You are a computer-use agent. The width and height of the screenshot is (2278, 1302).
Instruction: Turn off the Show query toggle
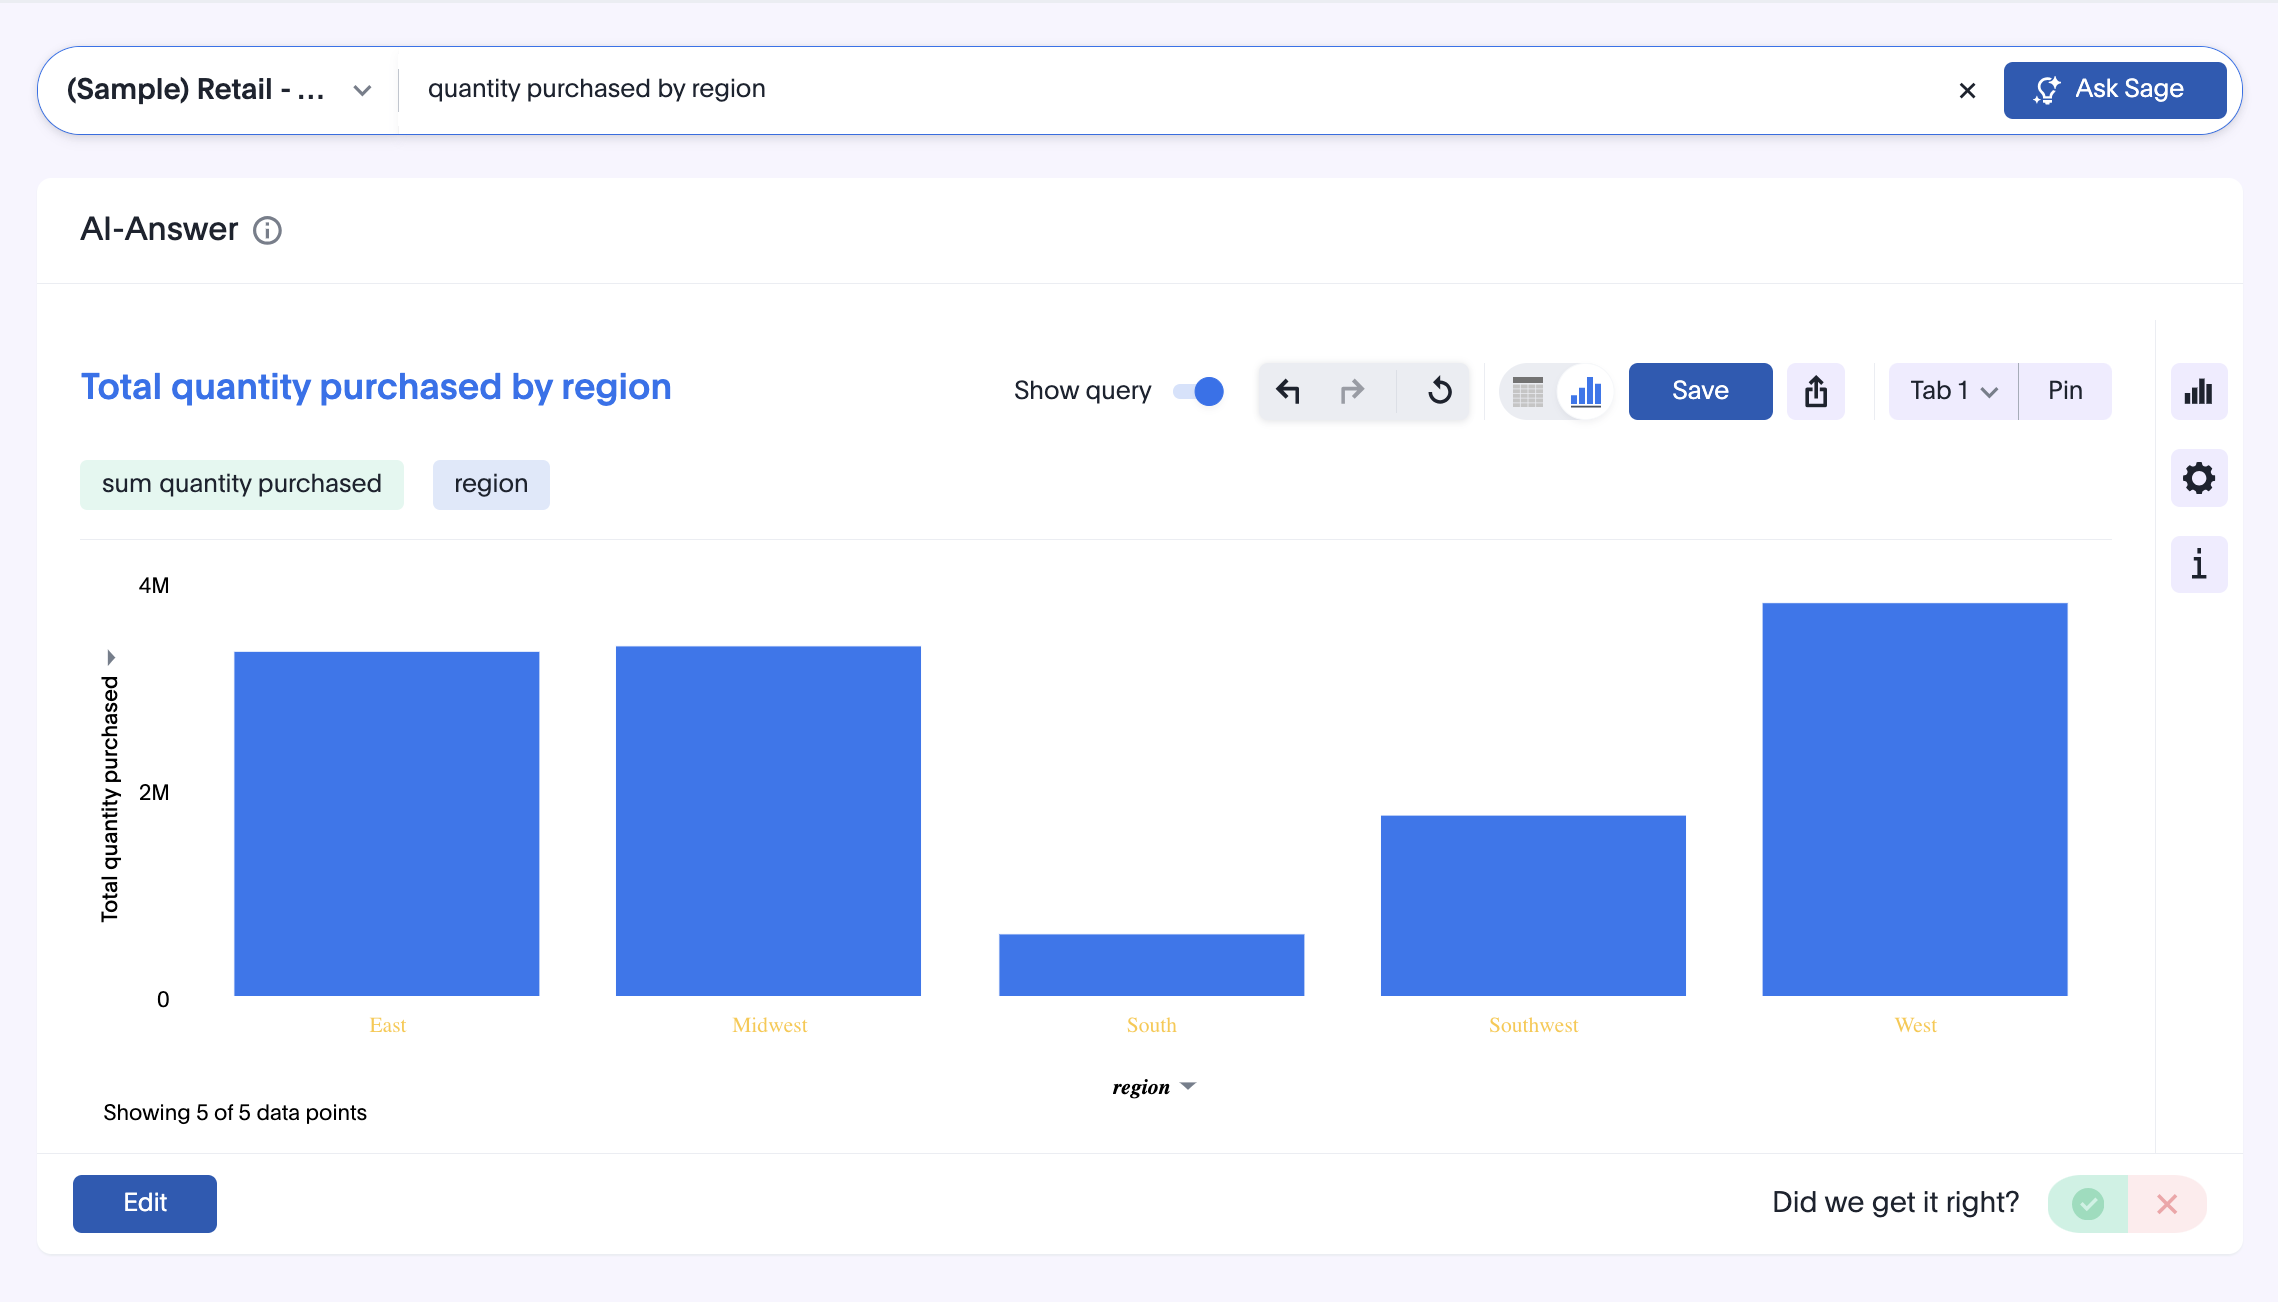[1199, 391]
